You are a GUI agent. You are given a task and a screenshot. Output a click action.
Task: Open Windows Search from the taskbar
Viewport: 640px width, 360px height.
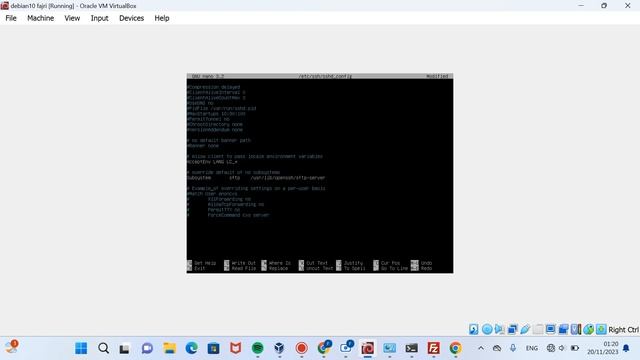click(103, 348)
